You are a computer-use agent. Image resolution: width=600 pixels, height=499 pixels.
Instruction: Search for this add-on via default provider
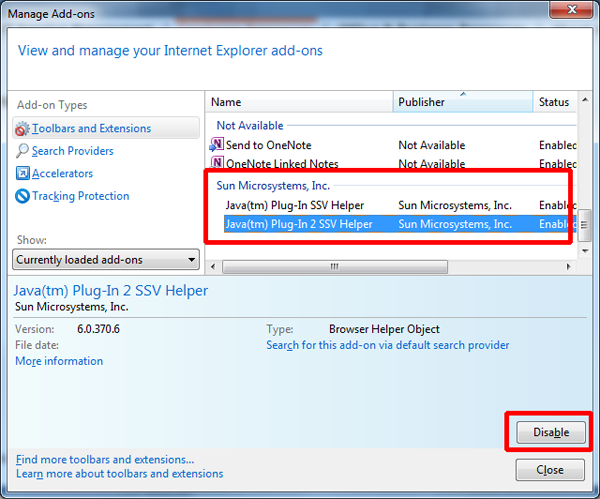(x=388, y=345)
